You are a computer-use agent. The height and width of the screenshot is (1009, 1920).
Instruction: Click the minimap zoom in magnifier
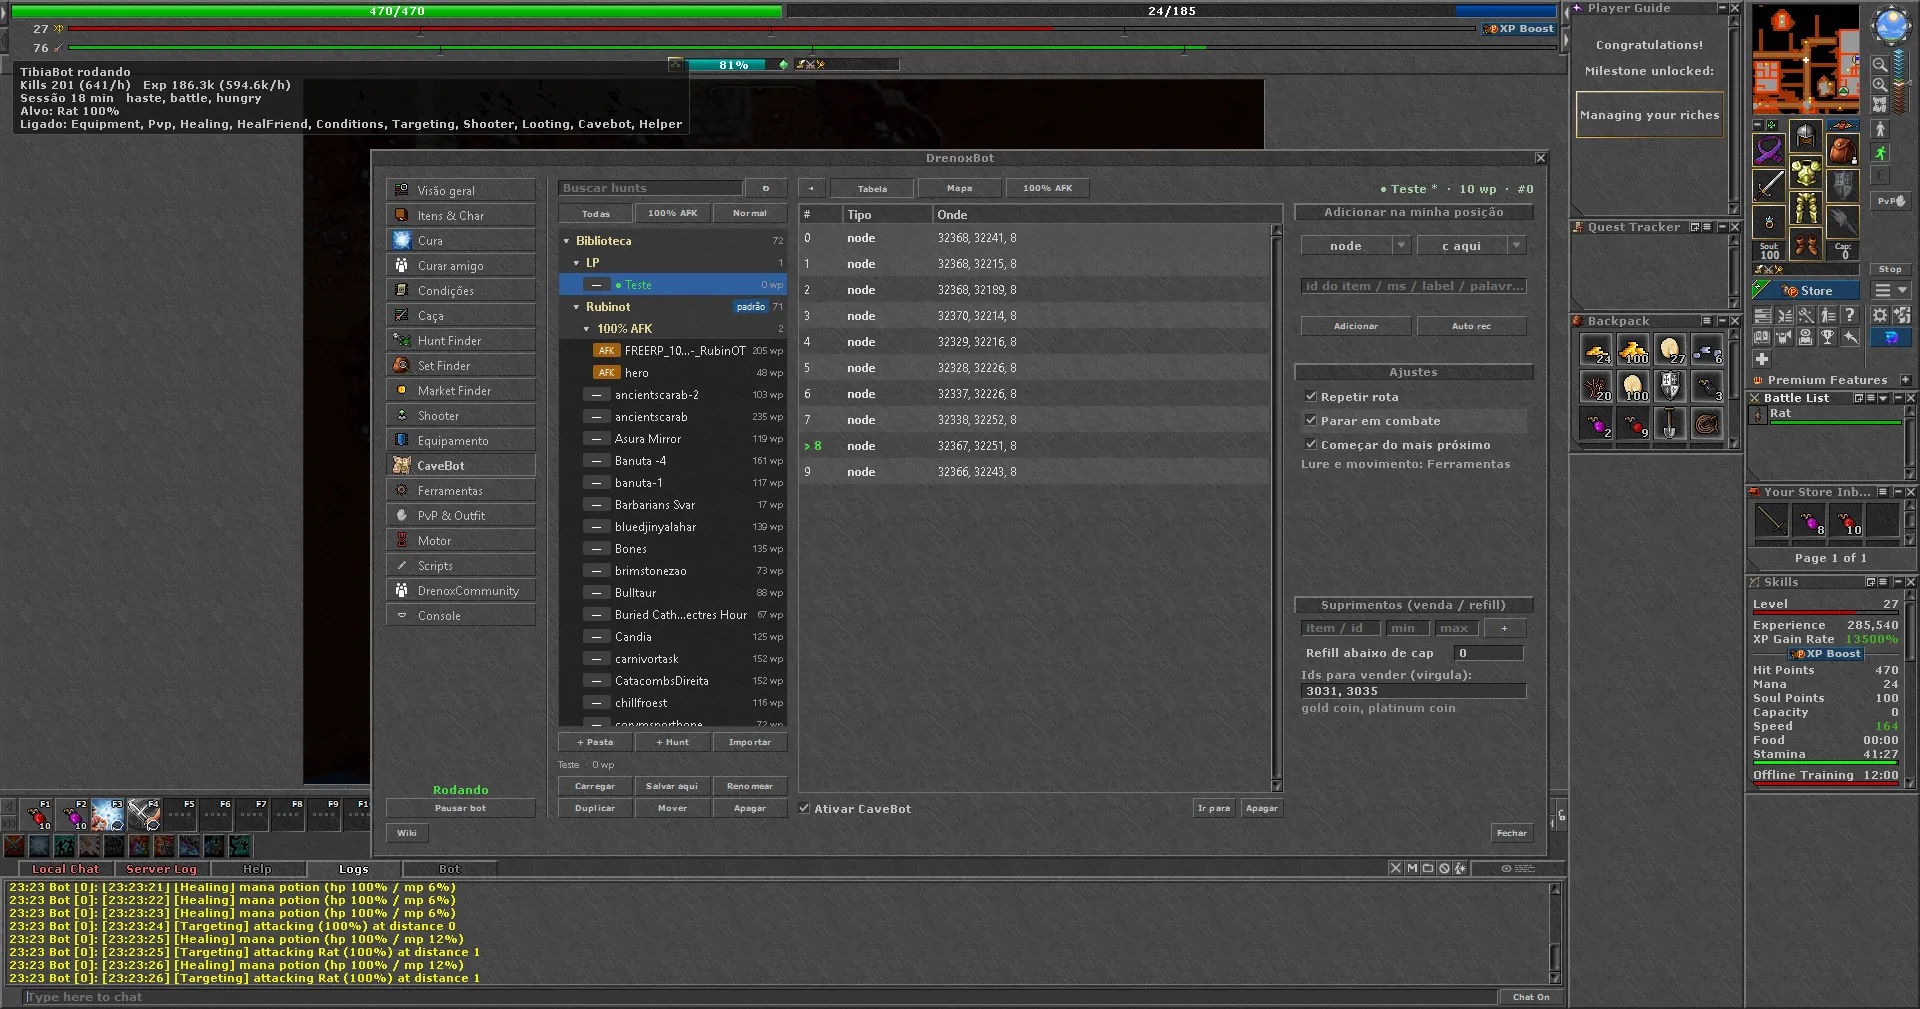1880,85
